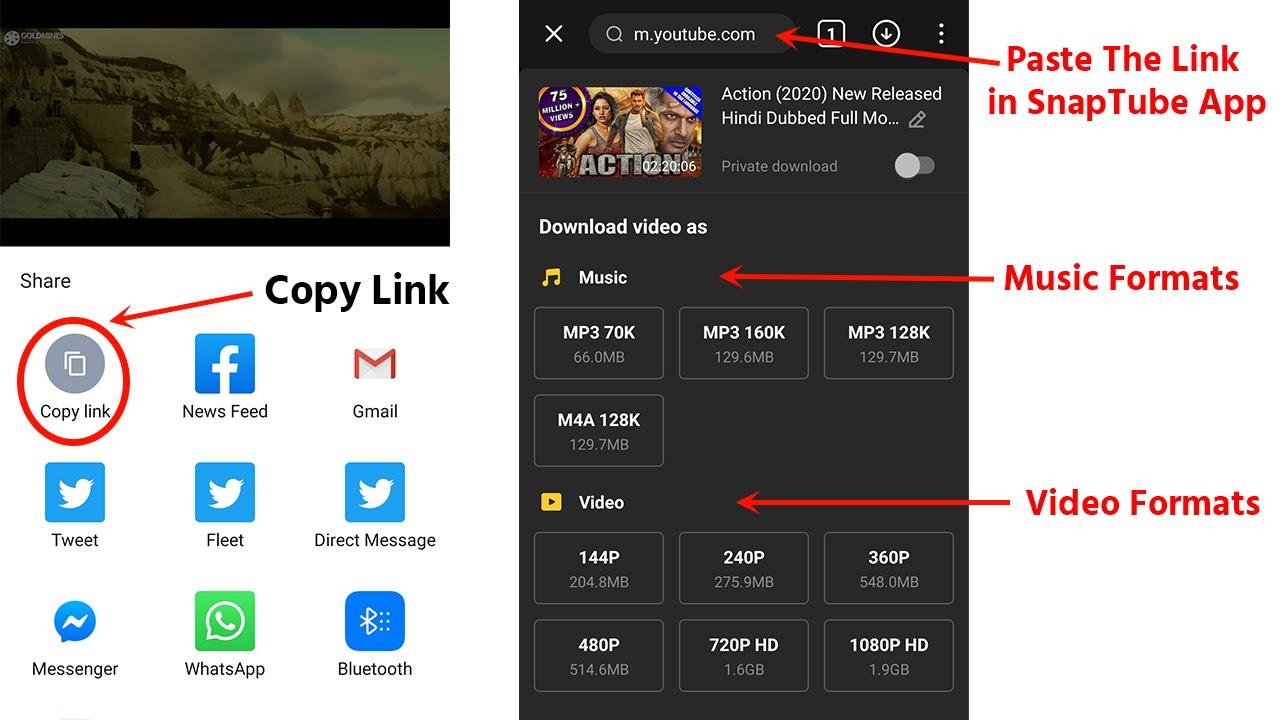Screen dimensions: 1280x720
Task: Click the Video section play icon
Action: pyautogui.click(x=551, y=502)
